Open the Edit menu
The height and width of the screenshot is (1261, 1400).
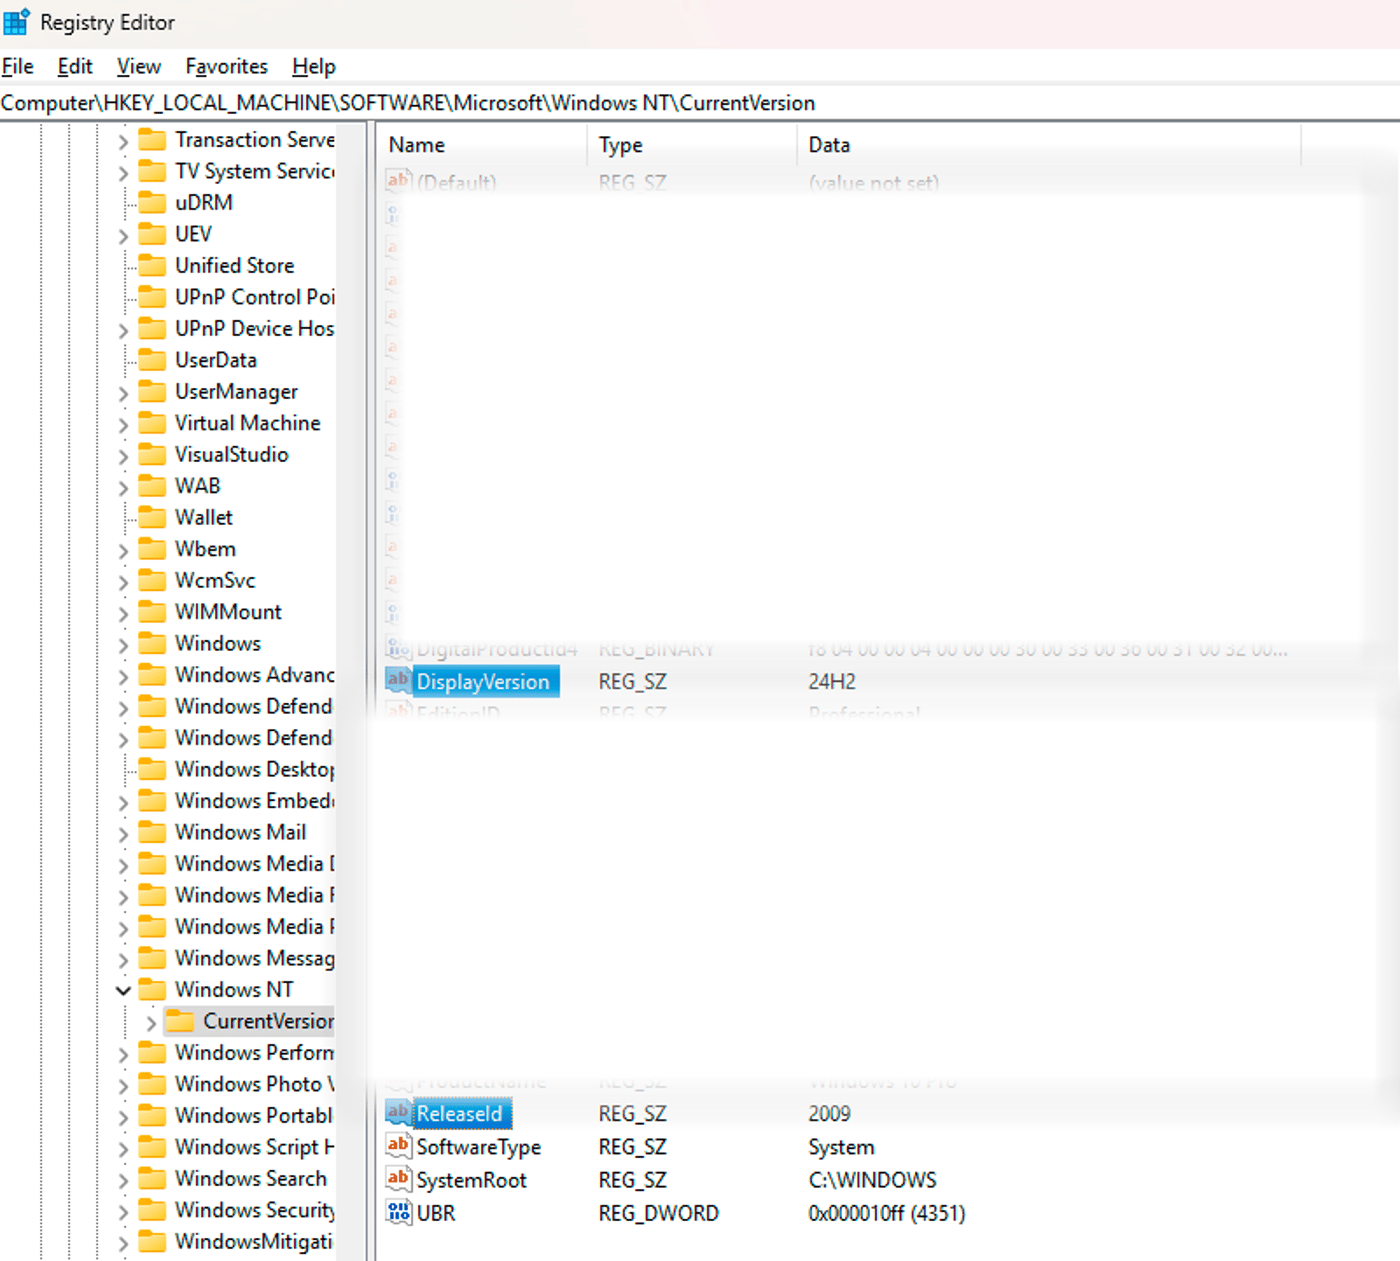click(74, 66)
